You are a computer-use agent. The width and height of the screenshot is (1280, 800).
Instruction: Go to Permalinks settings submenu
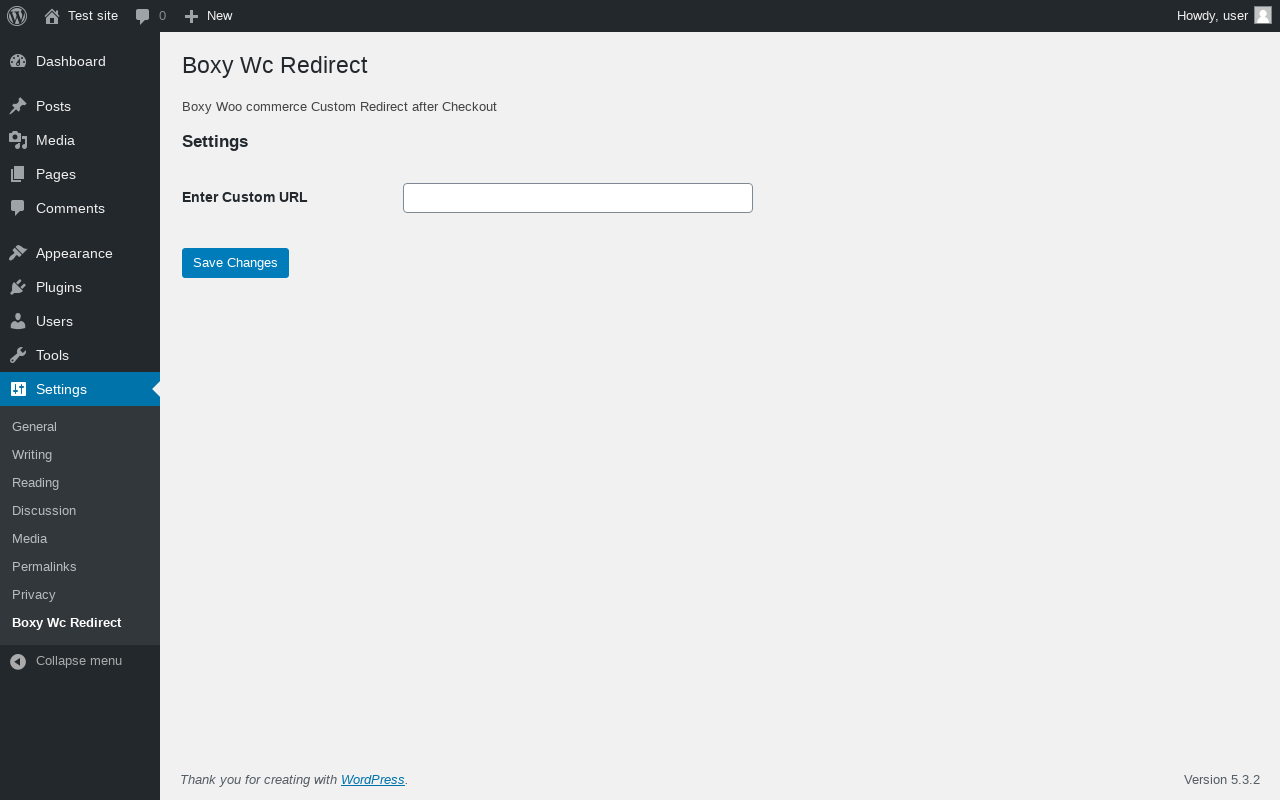coord(44,567)
